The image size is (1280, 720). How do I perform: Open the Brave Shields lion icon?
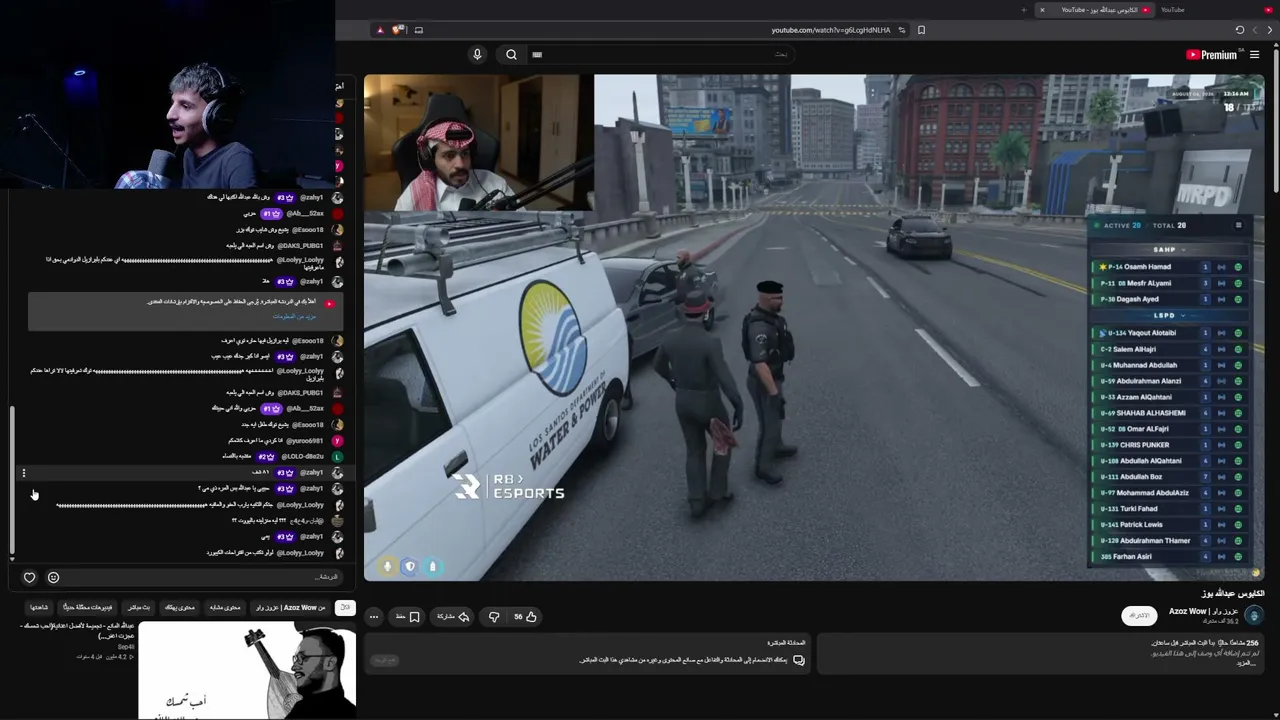[x=397, y=30]
